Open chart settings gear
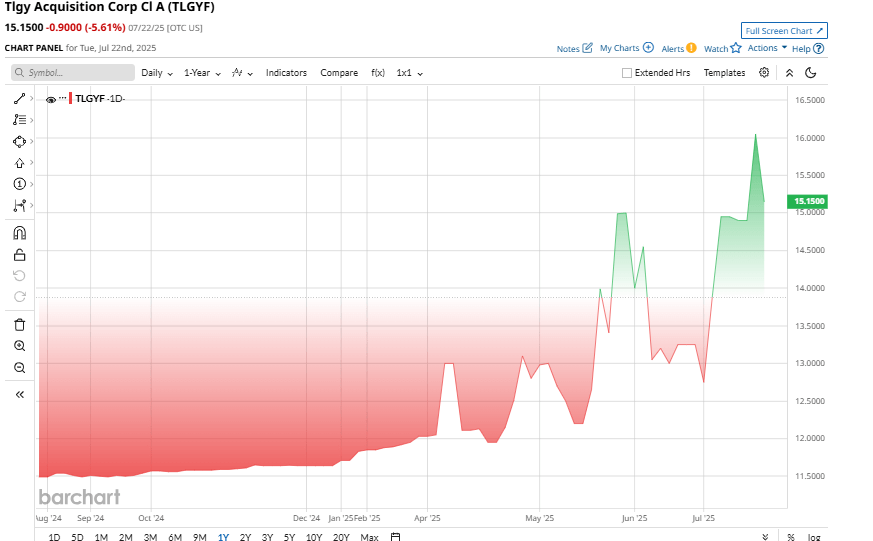This screenshot has width=873, height=541. [764, 72]
